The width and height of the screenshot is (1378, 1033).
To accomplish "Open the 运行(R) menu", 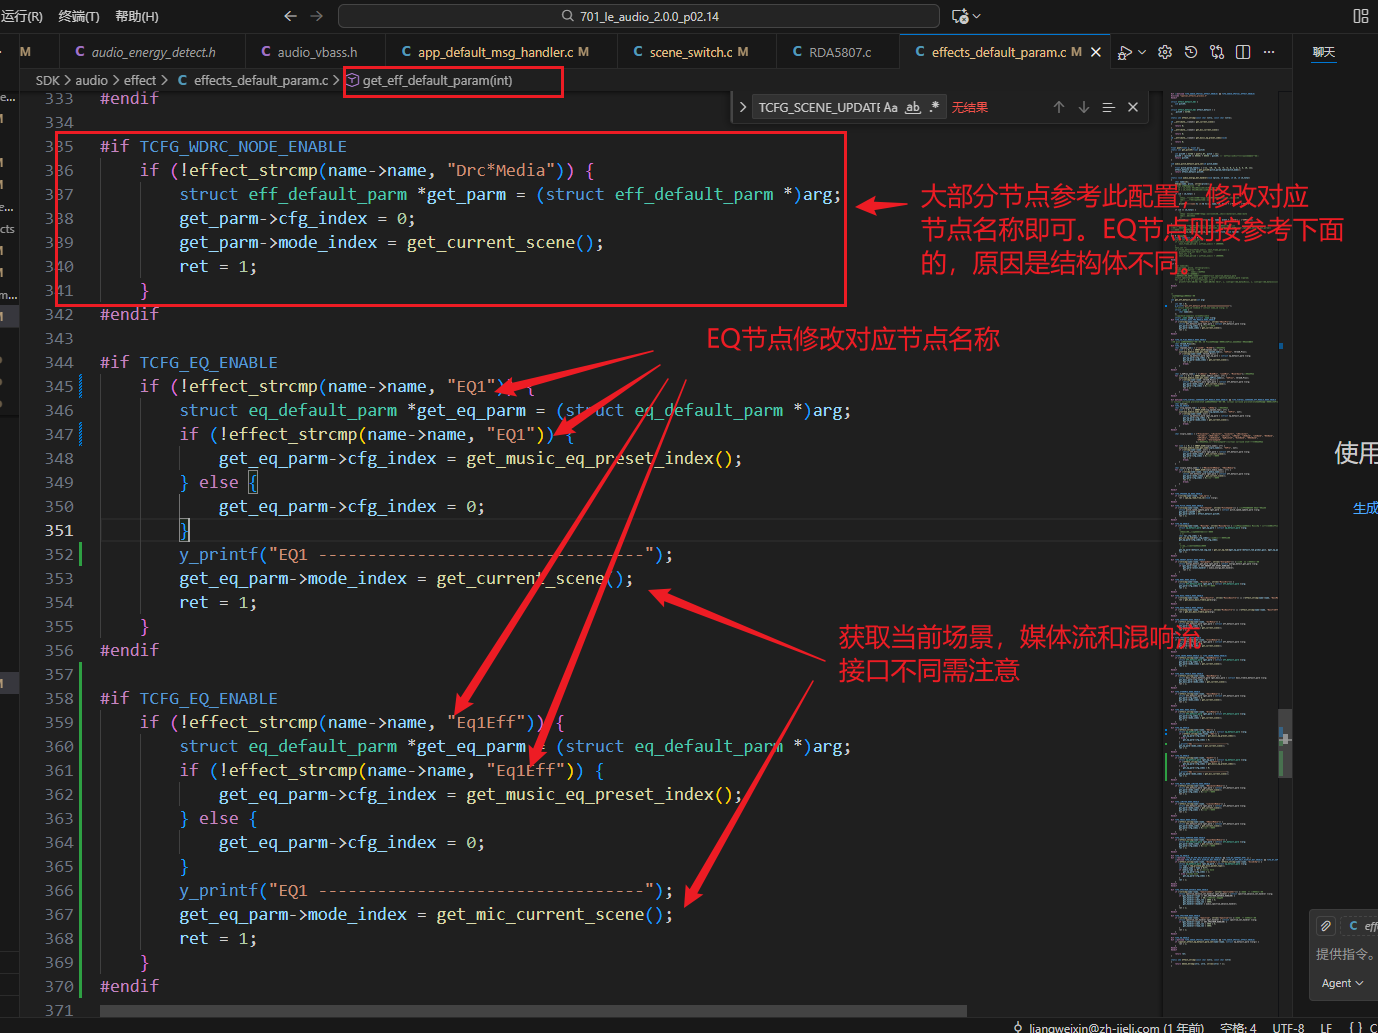I will [21, 16].
